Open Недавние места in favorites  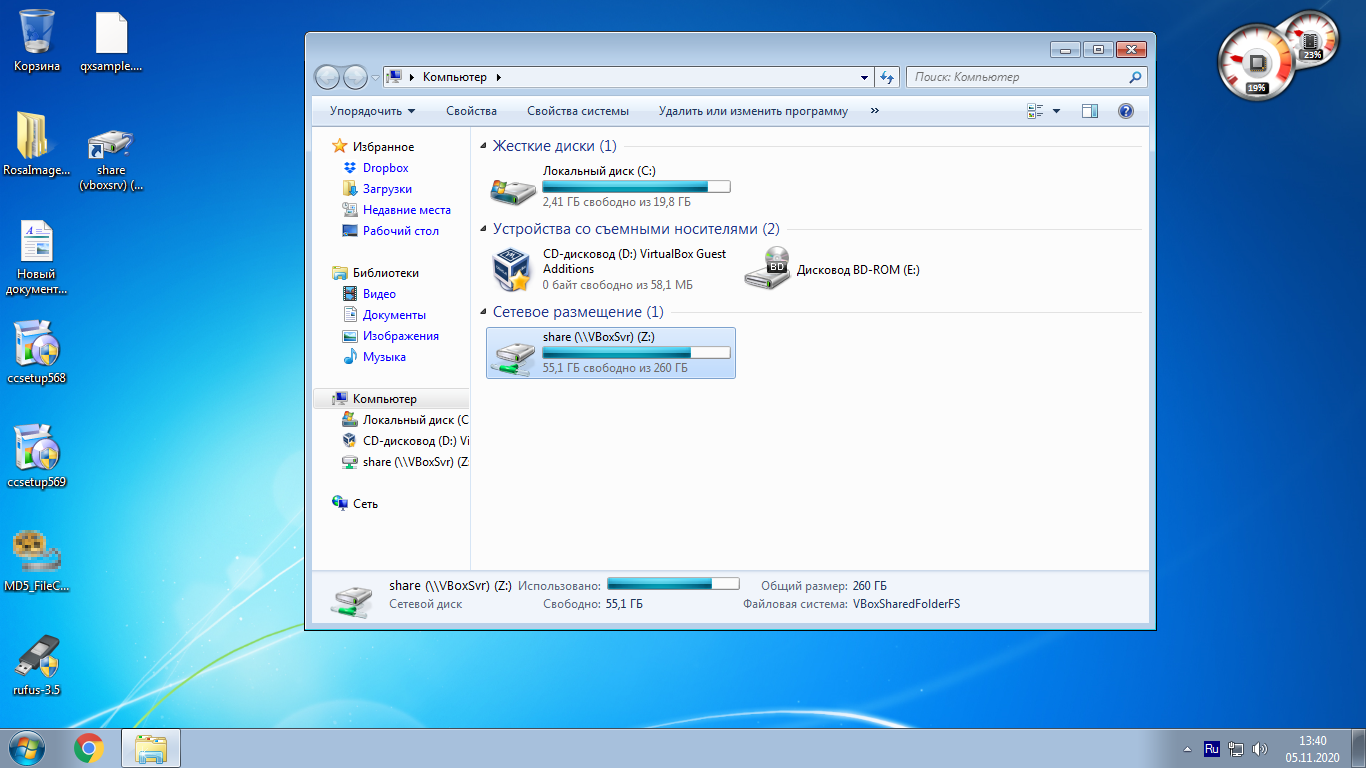406,210
